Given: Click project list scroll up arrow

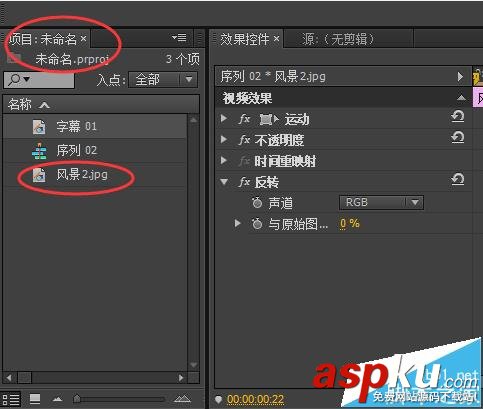Looking at the screenshot, I should 193,120.
